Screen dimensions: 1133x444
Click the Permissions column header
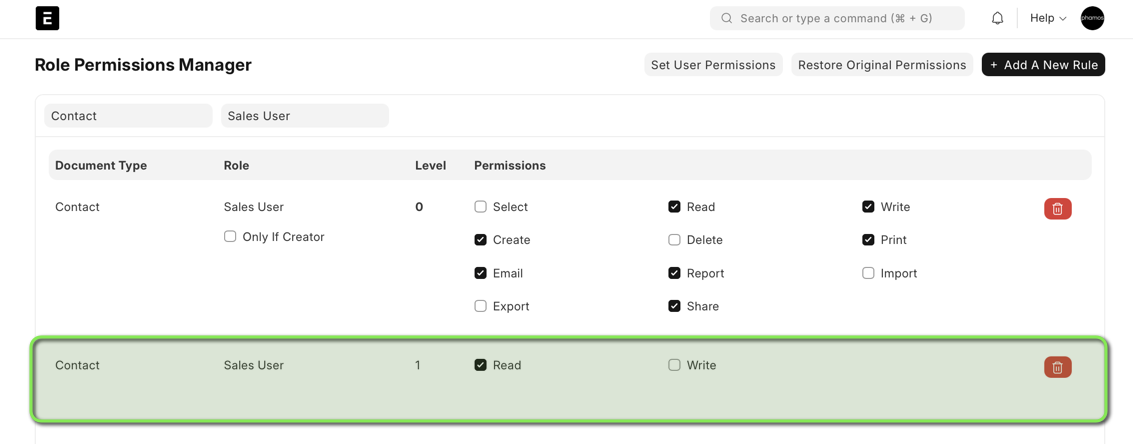pyautogui.click(x=510, y=166)
